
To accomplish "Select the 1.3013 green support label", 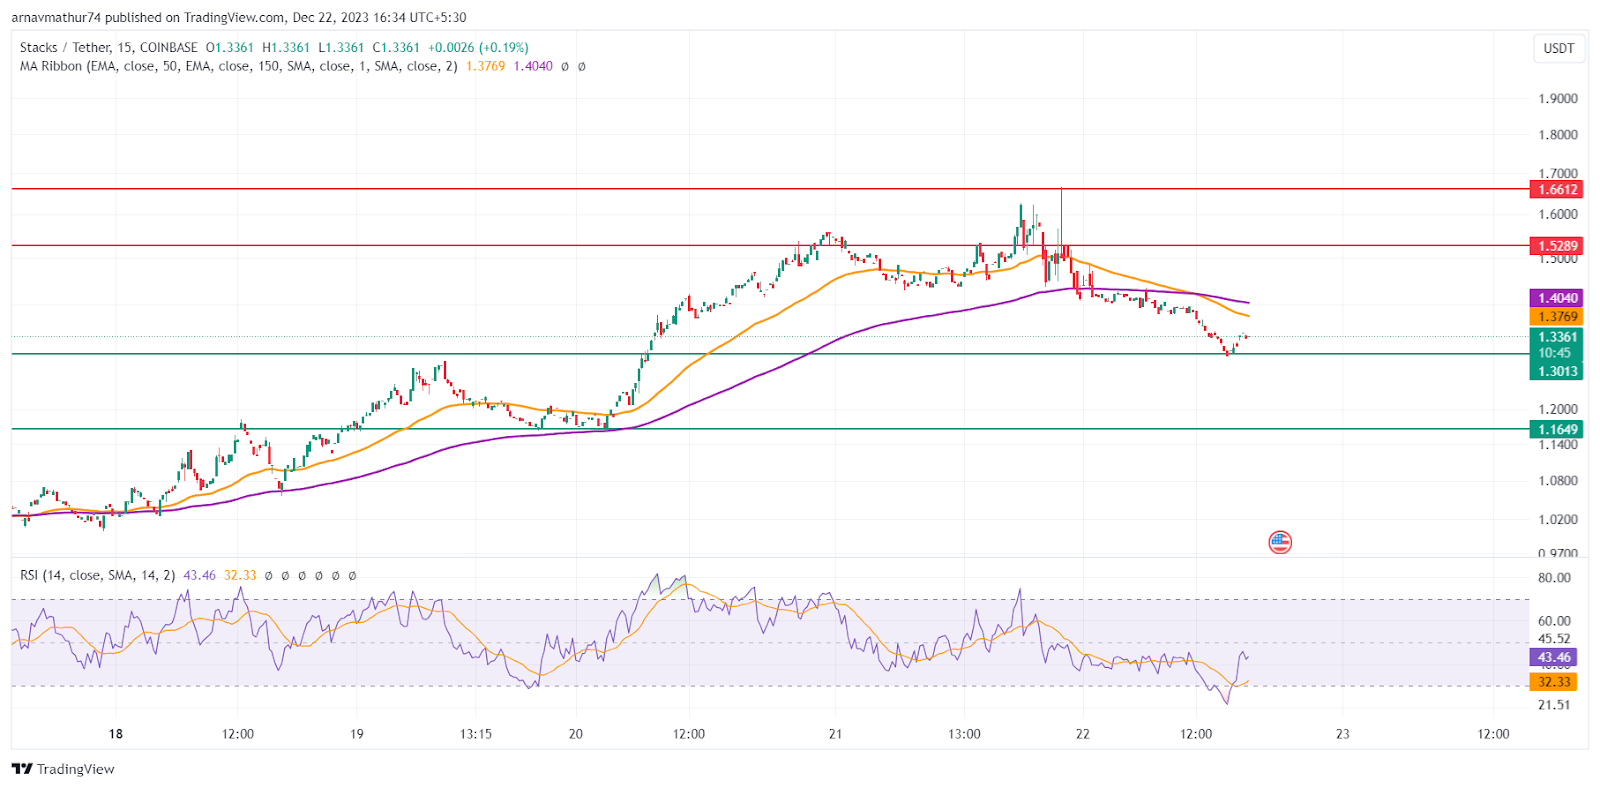I will [1557, 371].
